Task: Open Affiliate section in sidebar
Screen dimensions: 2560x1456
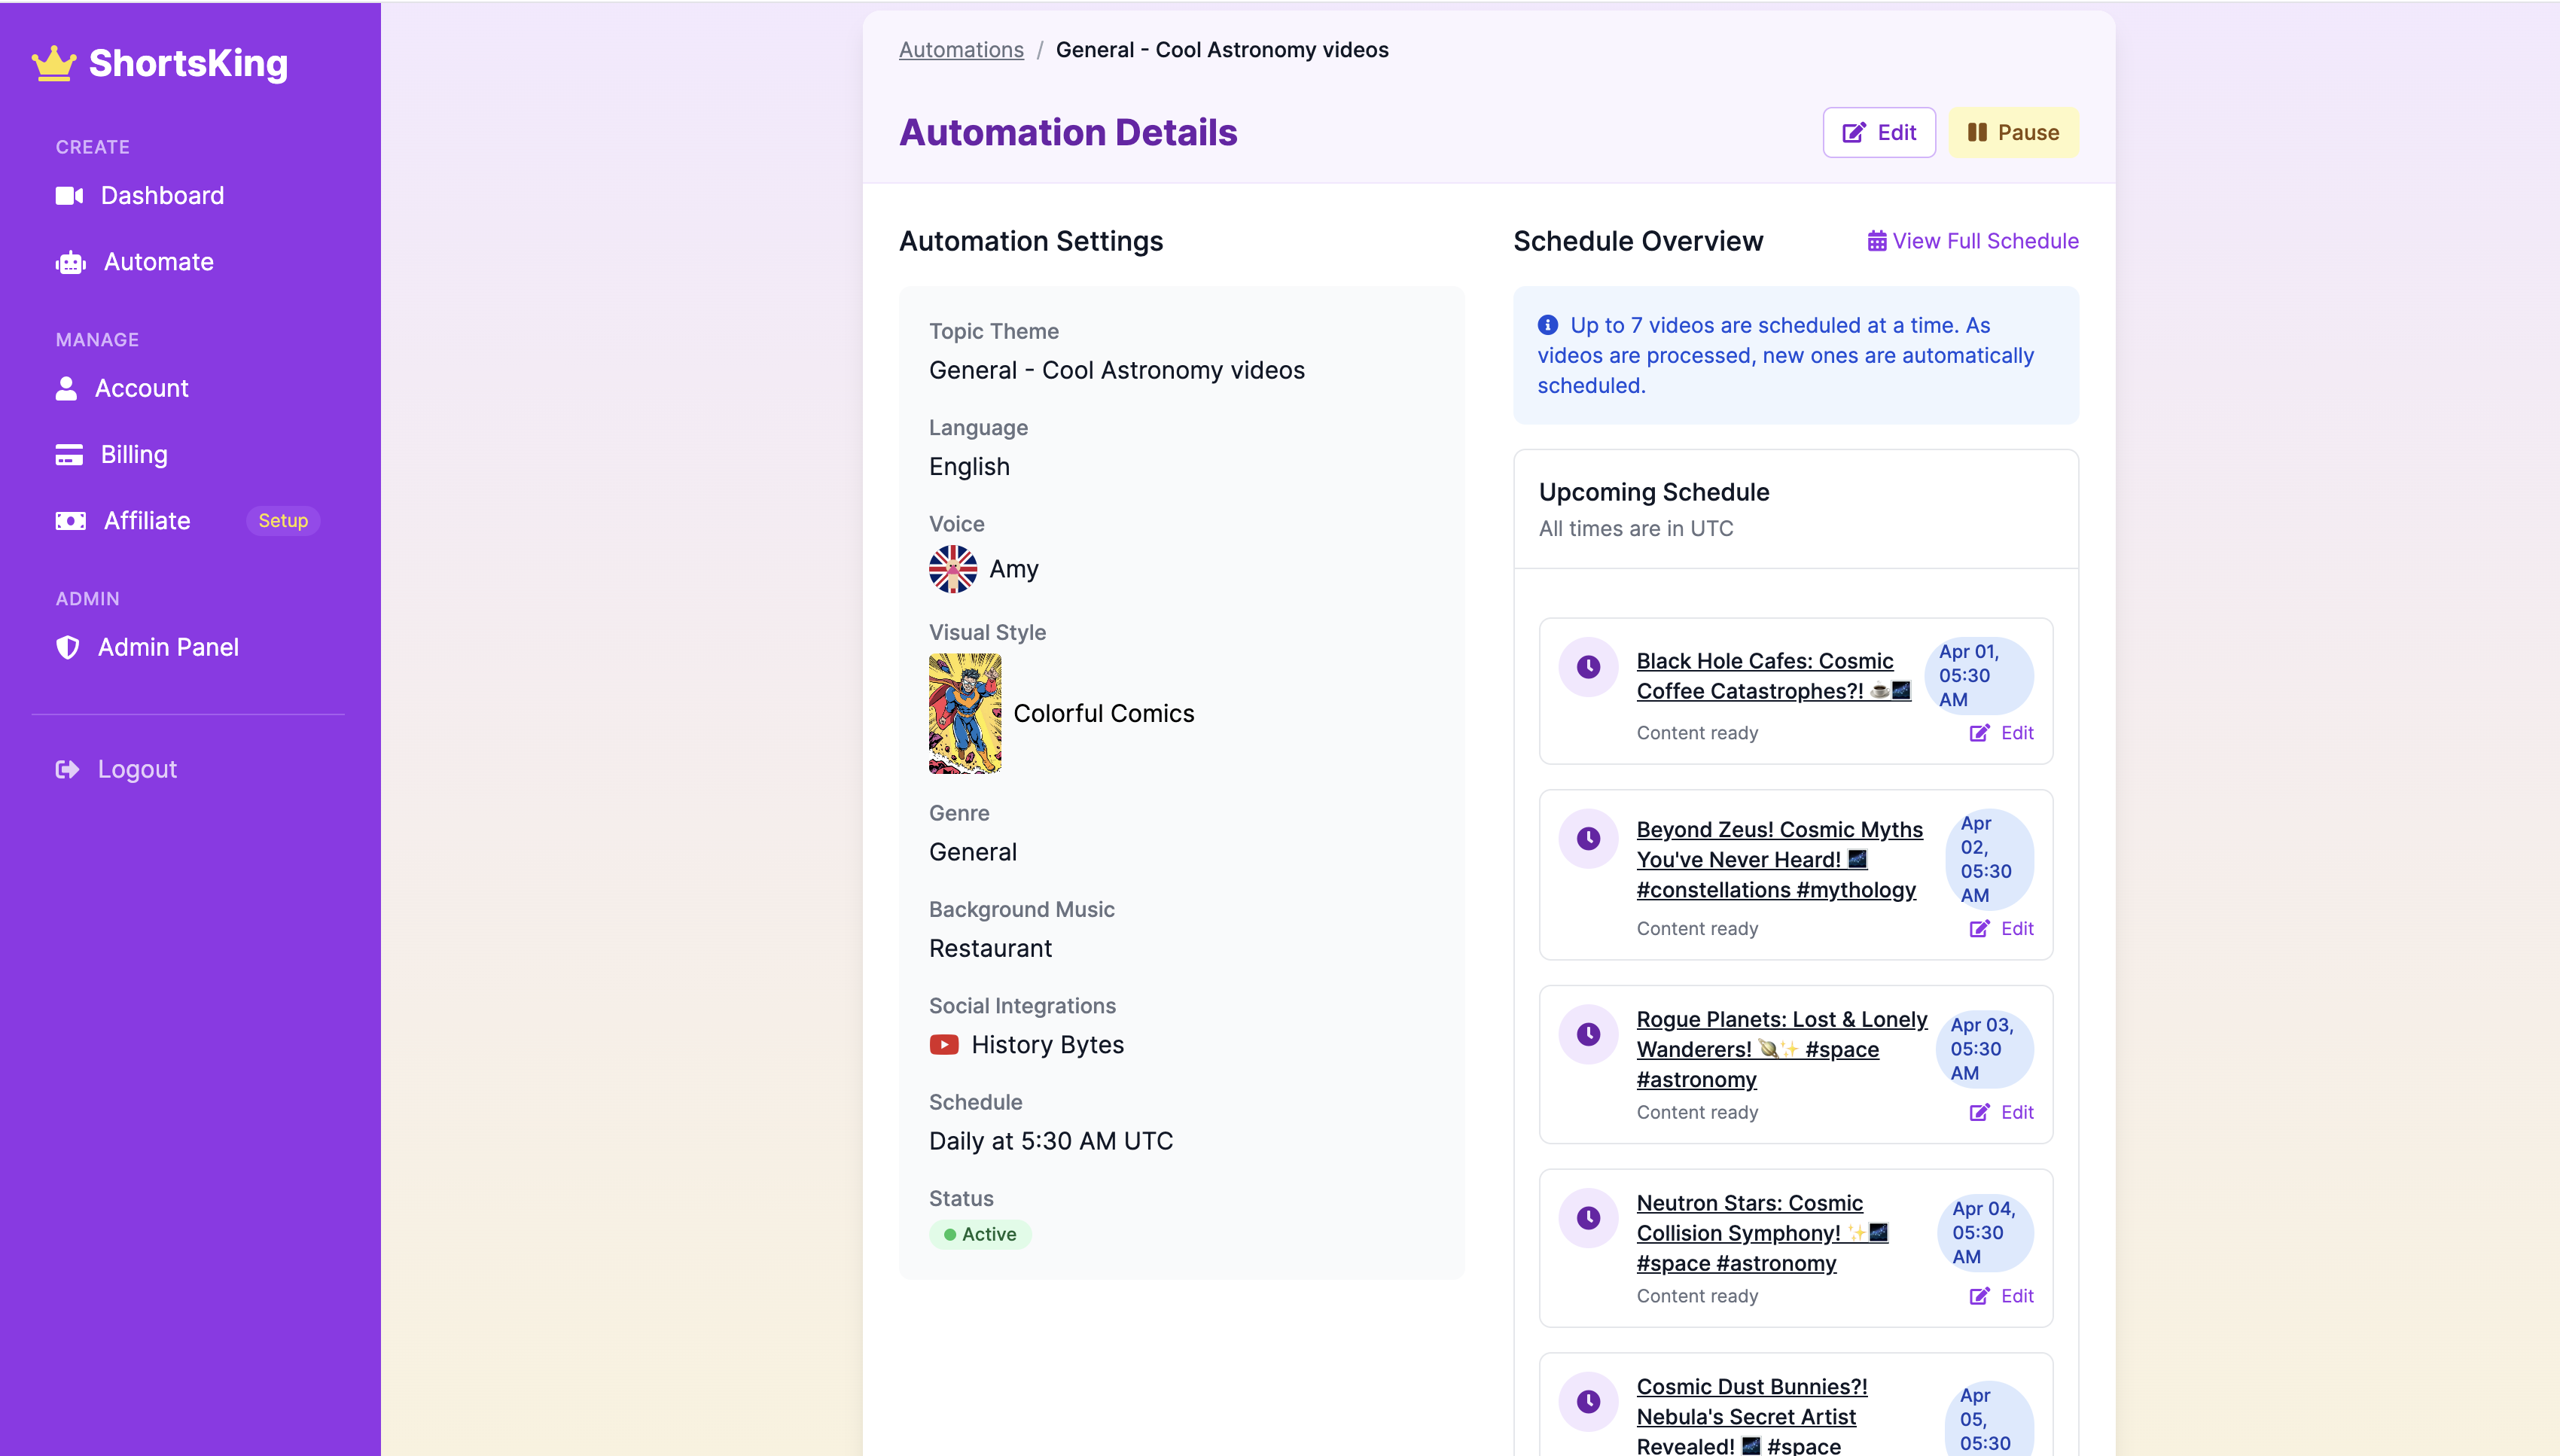Action: coord(147,521)
